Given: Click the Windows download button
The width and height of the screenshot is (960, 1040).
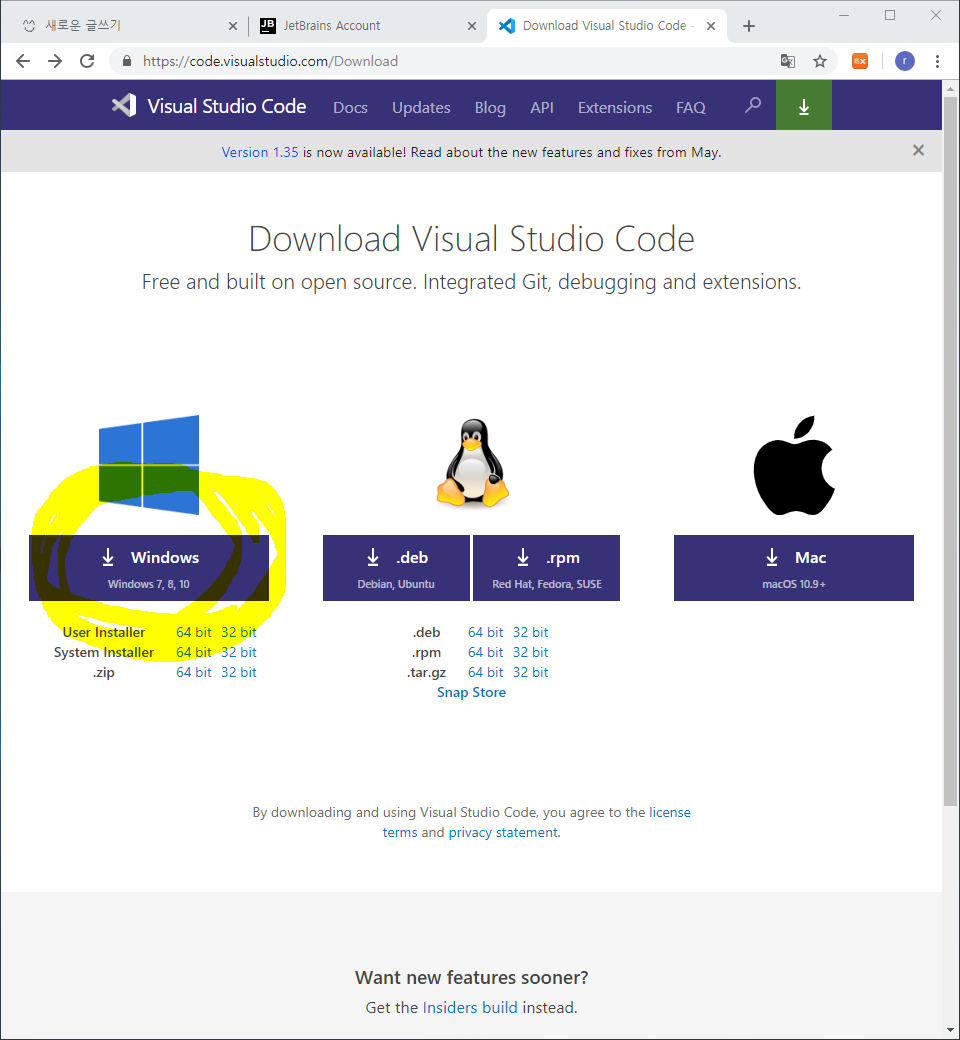Looking at the screenshot, I should [x=149, y=568].
